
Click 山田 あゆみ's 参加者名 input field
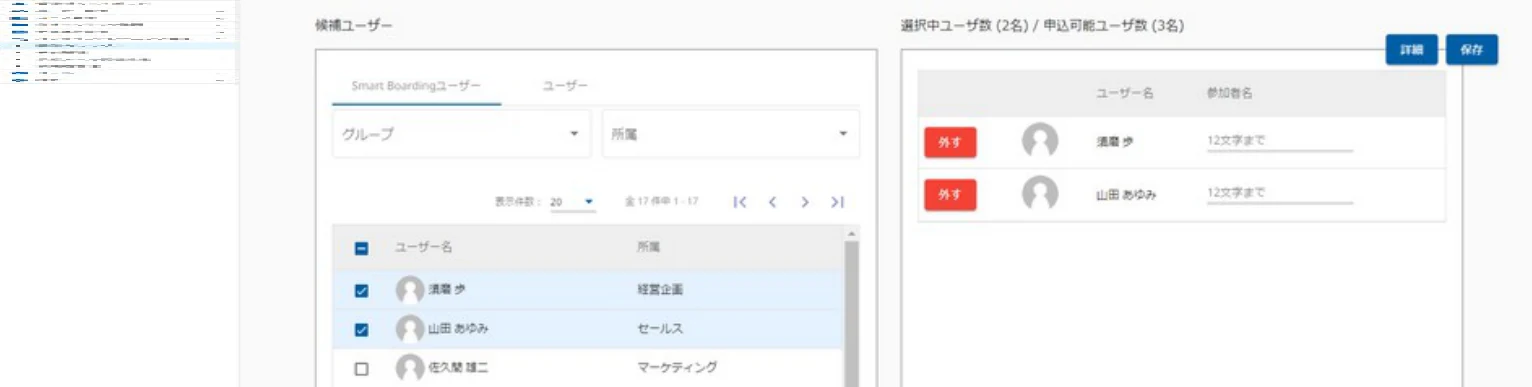click(1280, 193)
